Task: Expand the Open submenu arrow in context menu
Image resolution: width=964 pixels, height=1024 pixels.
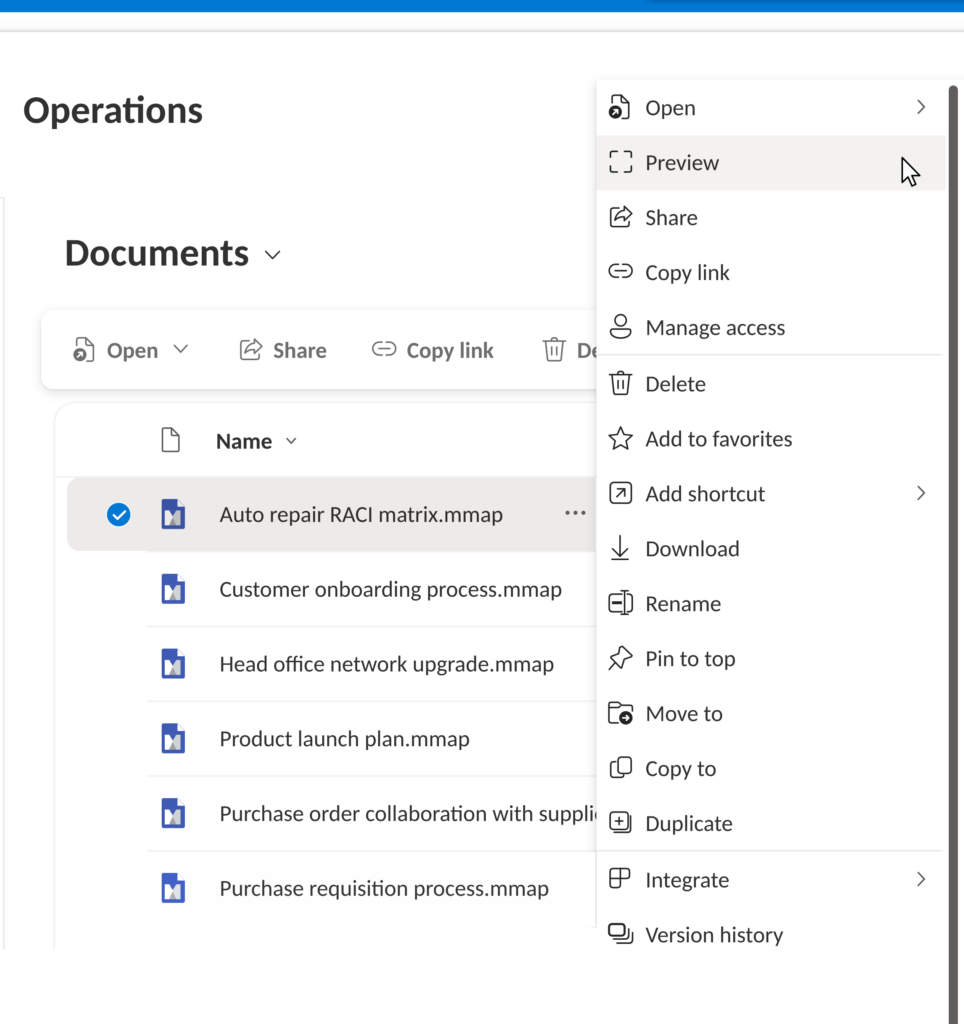Action: point(921,107)
